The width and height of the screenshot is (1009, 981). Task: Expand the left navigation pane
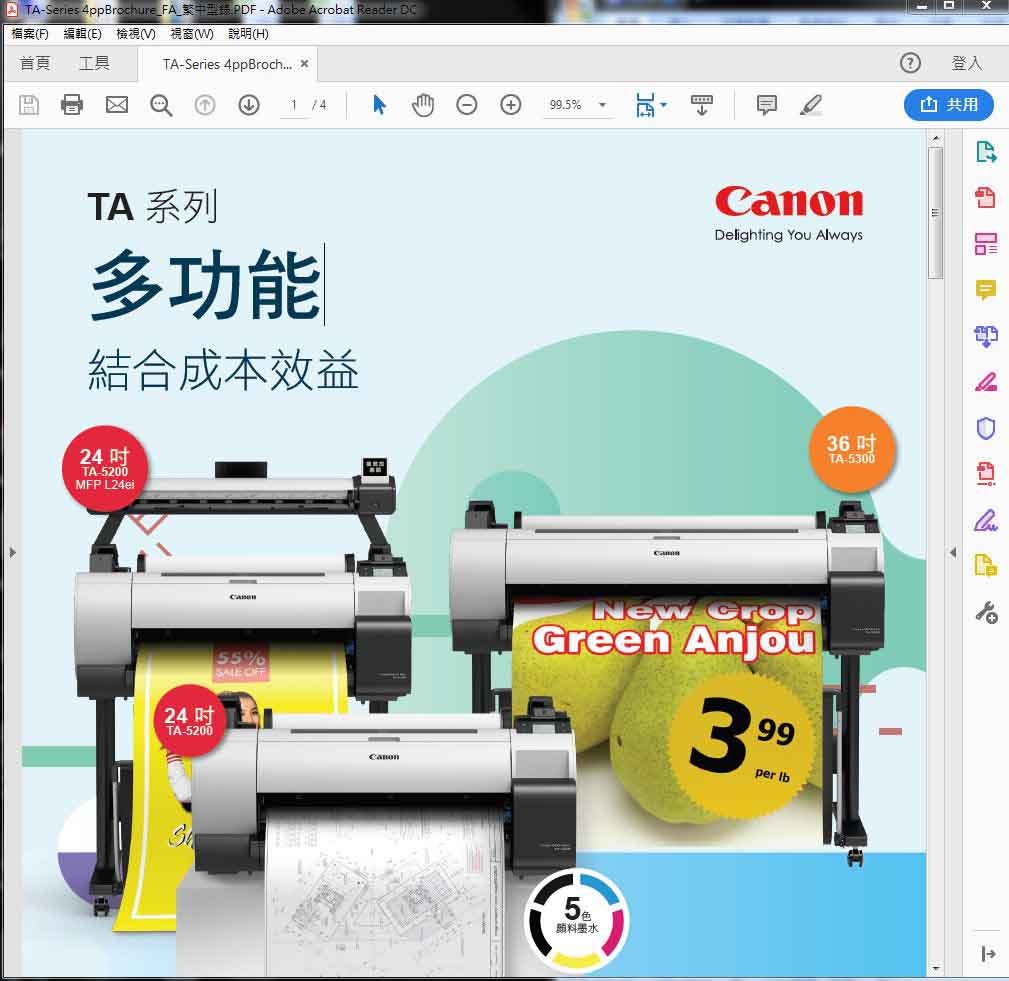click(12, 552)
